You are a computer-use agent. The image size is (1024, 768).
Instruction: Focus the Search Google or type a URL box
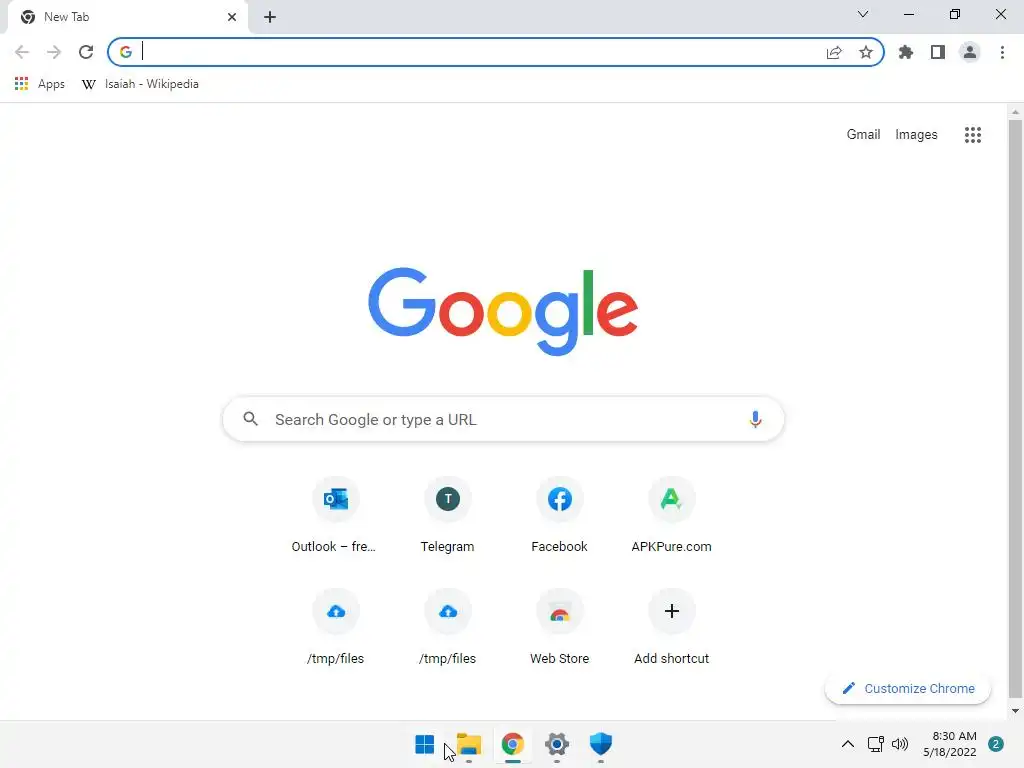(503, 419)
